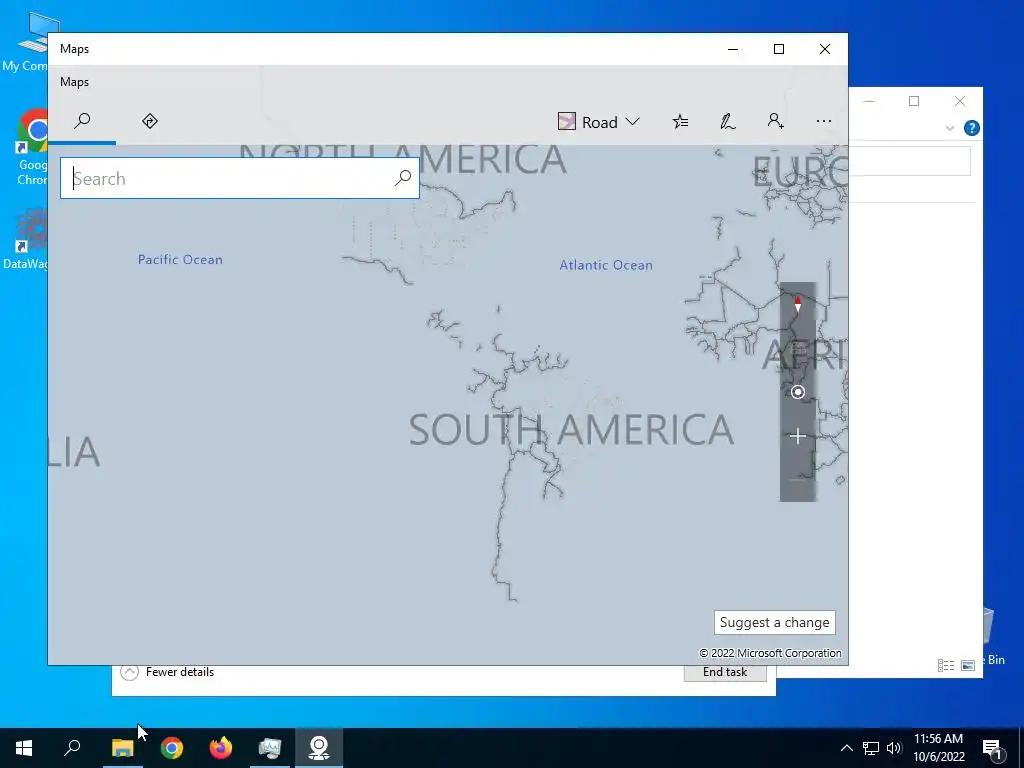The height and width of the screenshot is (768, 1024).
Task: Open the Windows Start menu
Action: (24, 748)
